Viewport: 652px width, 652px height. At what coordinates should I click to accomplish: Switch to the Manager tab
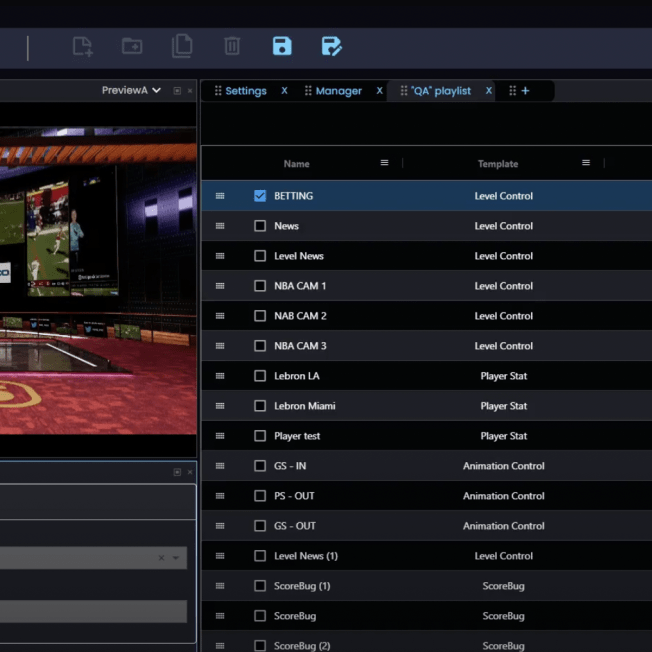(x=338, y=91)
